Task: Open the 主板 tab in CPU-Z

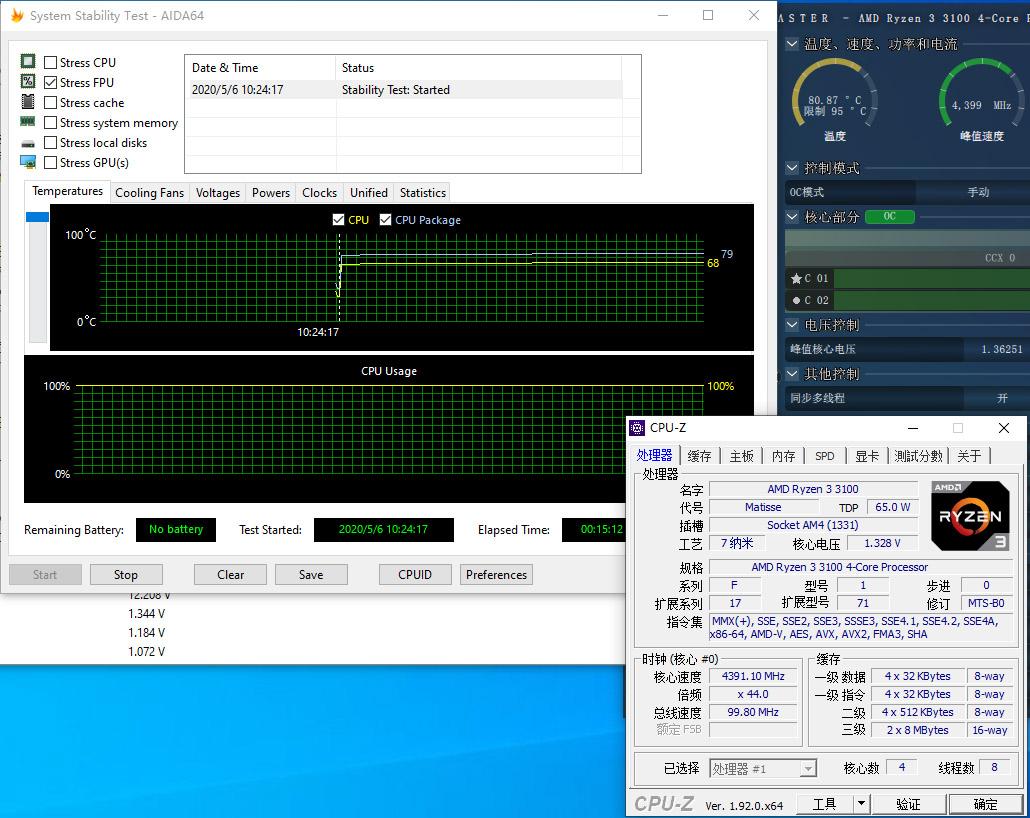Action: (741, 456)
